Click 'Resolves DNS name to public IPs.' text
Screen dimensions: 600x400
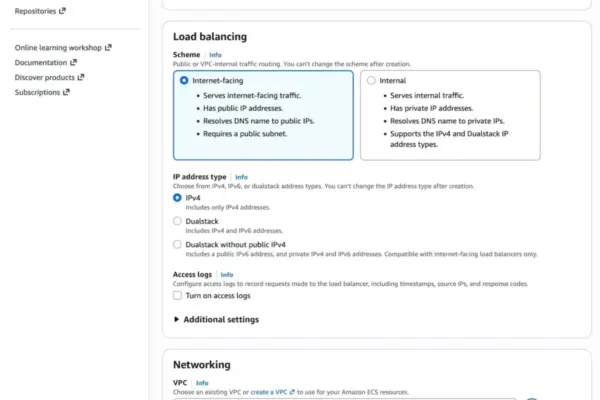[259, 121]
